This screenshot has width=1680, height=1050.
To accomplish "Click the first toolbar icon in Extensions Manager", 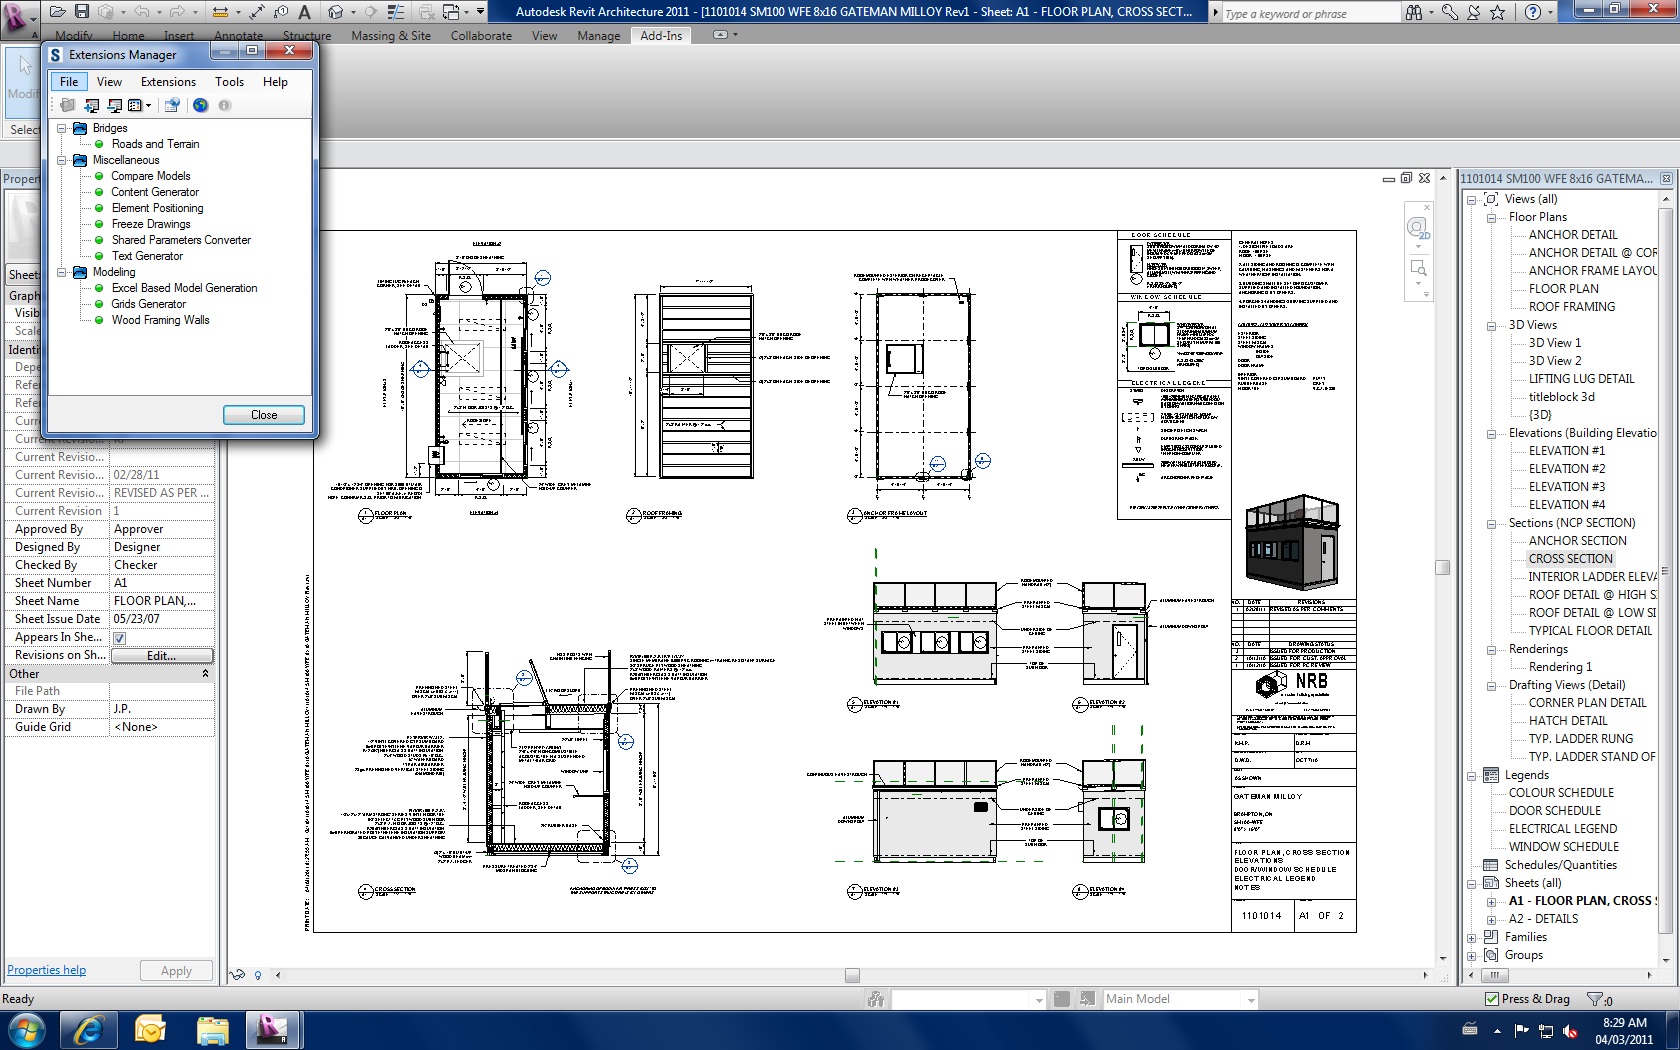I will (67, 105).
